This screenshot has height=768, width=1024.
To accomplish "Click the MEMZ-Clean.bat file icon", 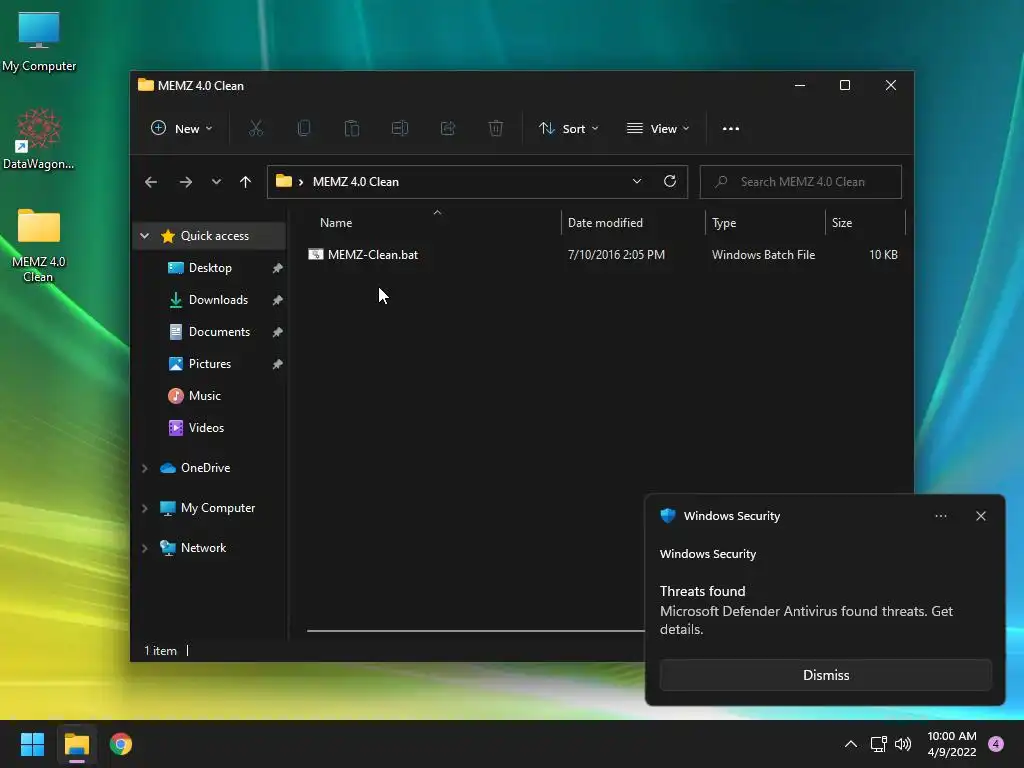I will click(x=316, y=255).
